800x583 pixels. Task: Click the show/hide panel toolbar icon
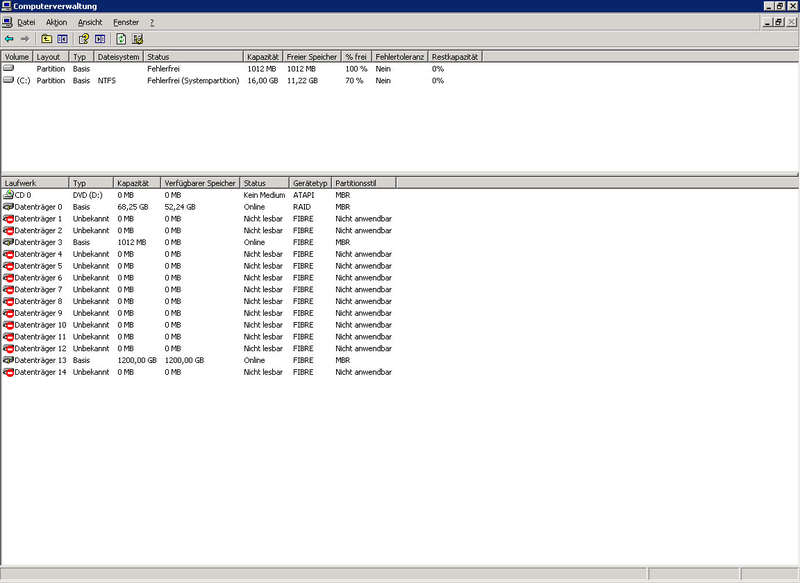pos(98,39)
